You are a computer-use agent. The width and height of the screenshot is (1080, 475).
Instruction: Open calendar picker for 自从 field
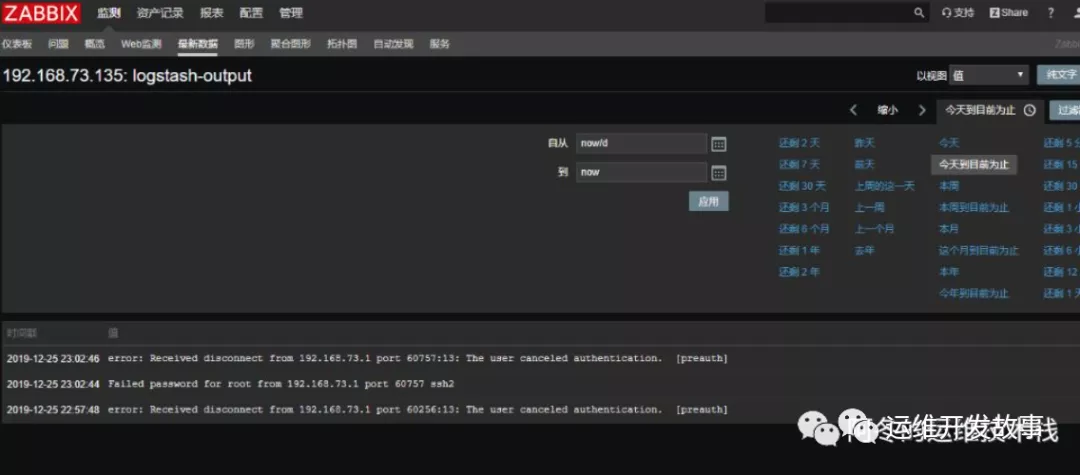pos(718,144)
